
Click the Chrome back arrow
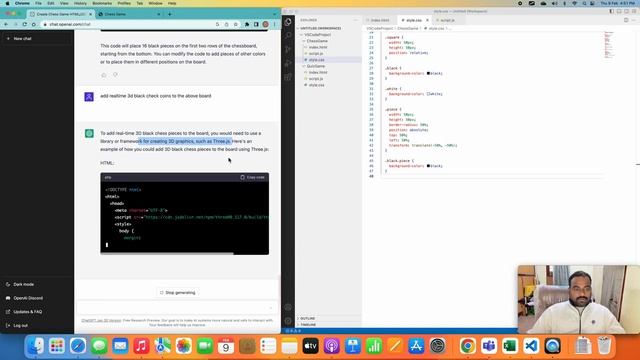[x=6, y=24]
